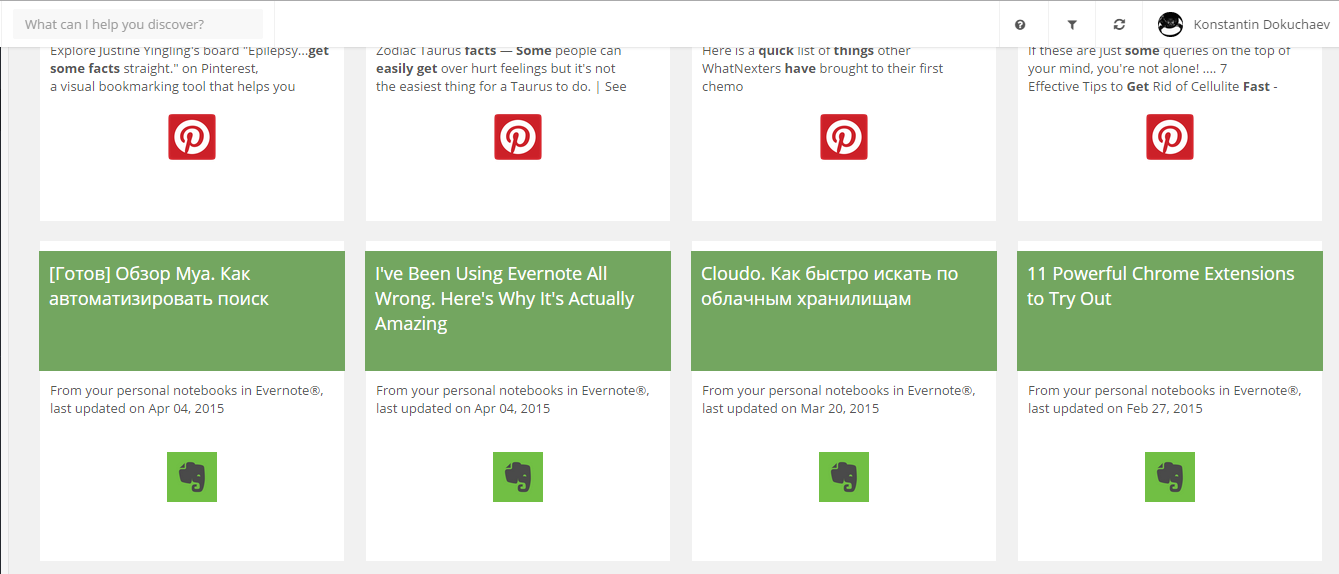This screenshot has width=1339, height=574.
Task: Open the filter funnel icon
Action: pos(1072,25)
